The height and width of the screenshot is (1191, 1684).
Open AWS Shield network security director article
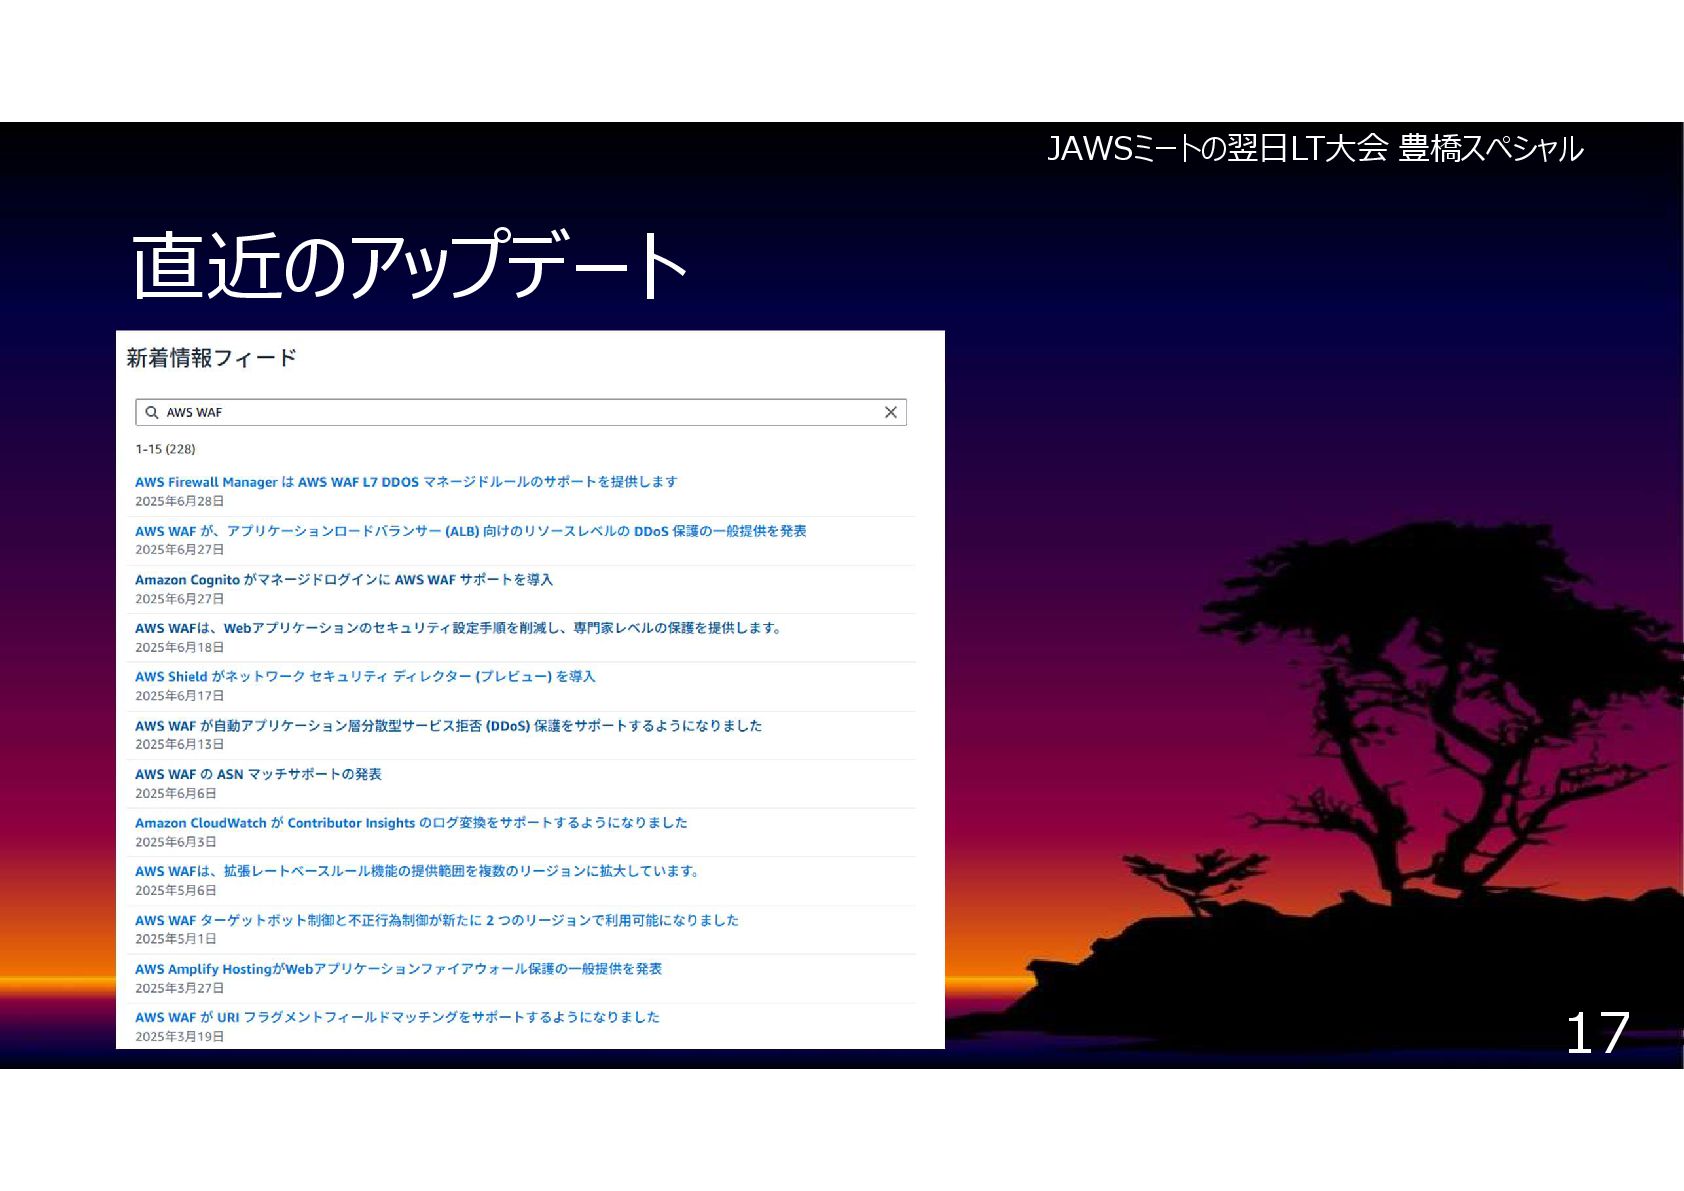[x=365, y=677]
